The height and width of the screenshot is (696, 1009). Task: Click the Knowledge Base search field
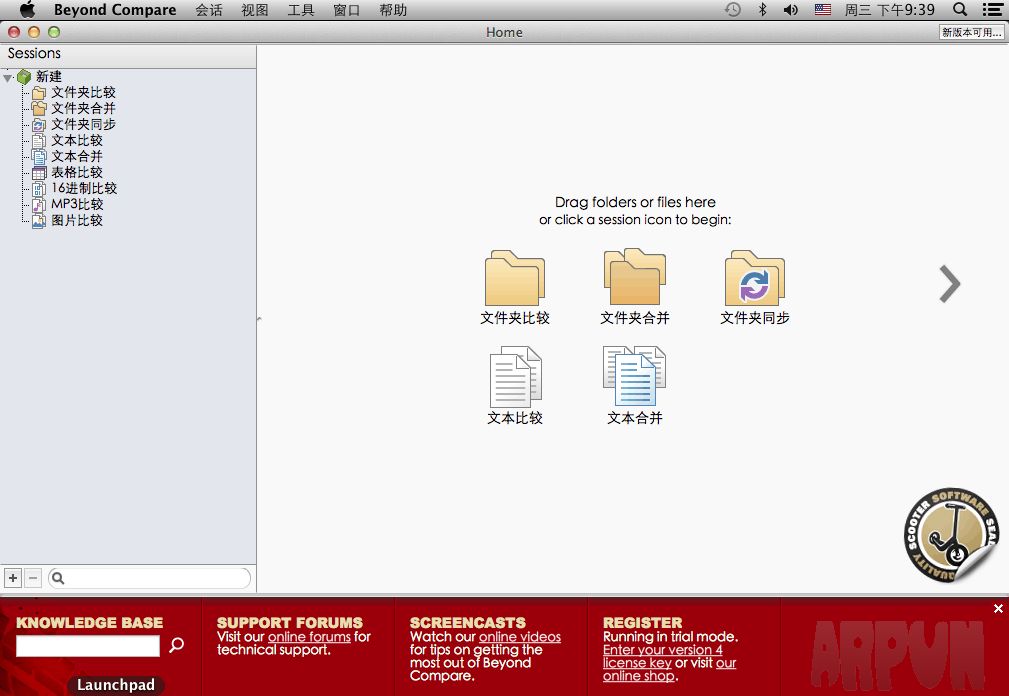88,646
